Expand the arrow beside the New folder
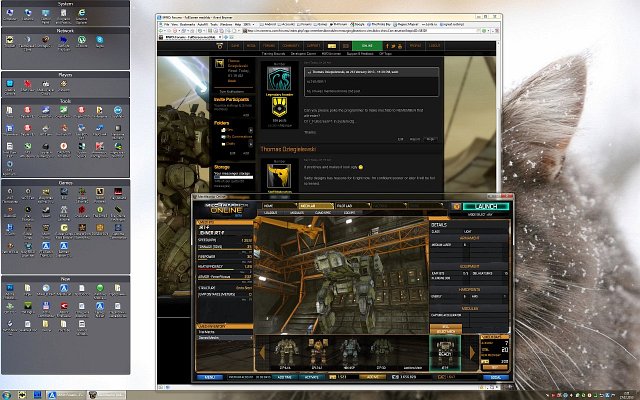The image size is (640, 400). (x=251, y=130)
